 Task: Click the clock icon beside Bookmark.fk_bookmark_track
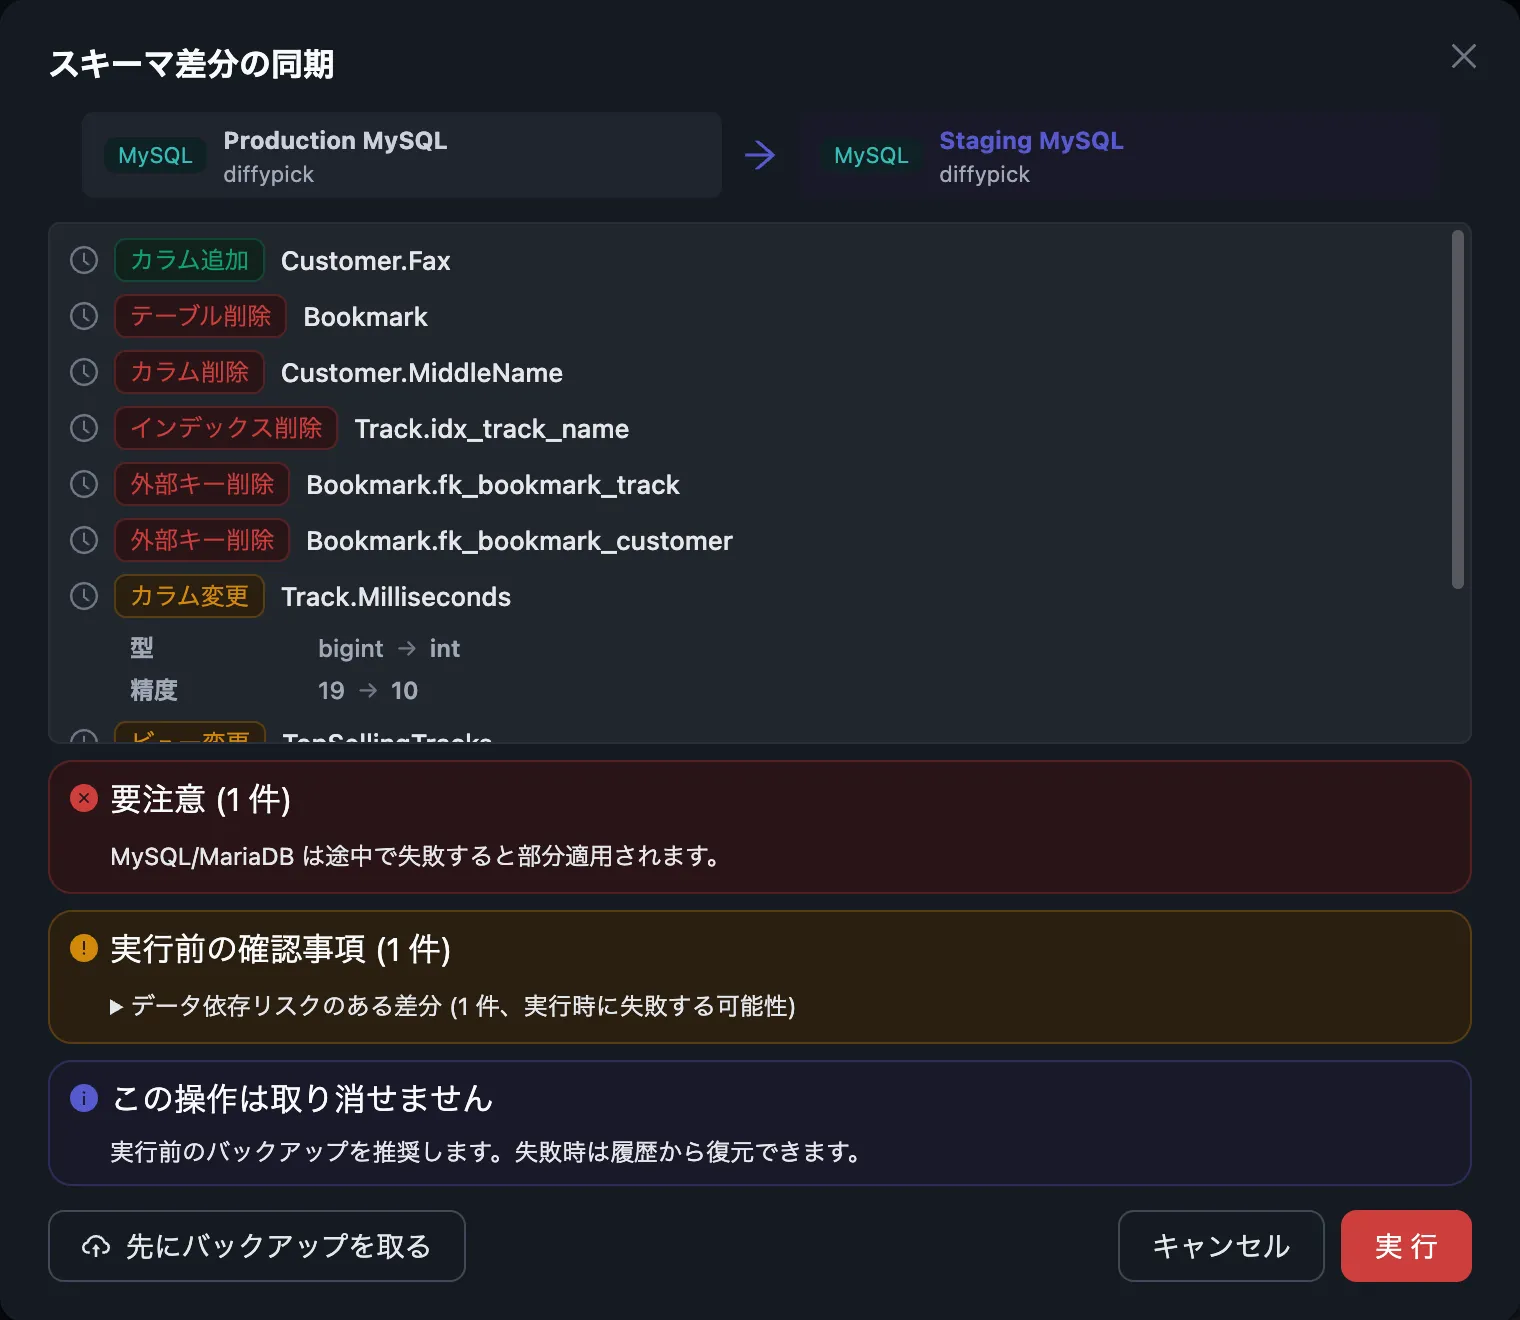tap(84, 484)
